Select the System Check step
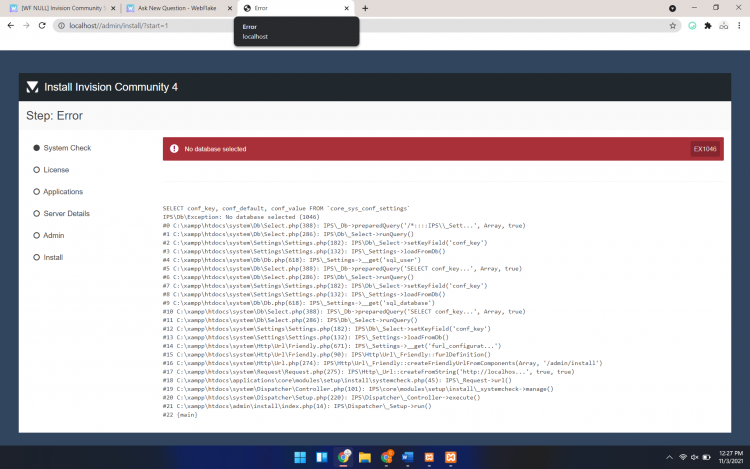Image resolution: width=750 pixels, height=469 pixels. (67, 148)
